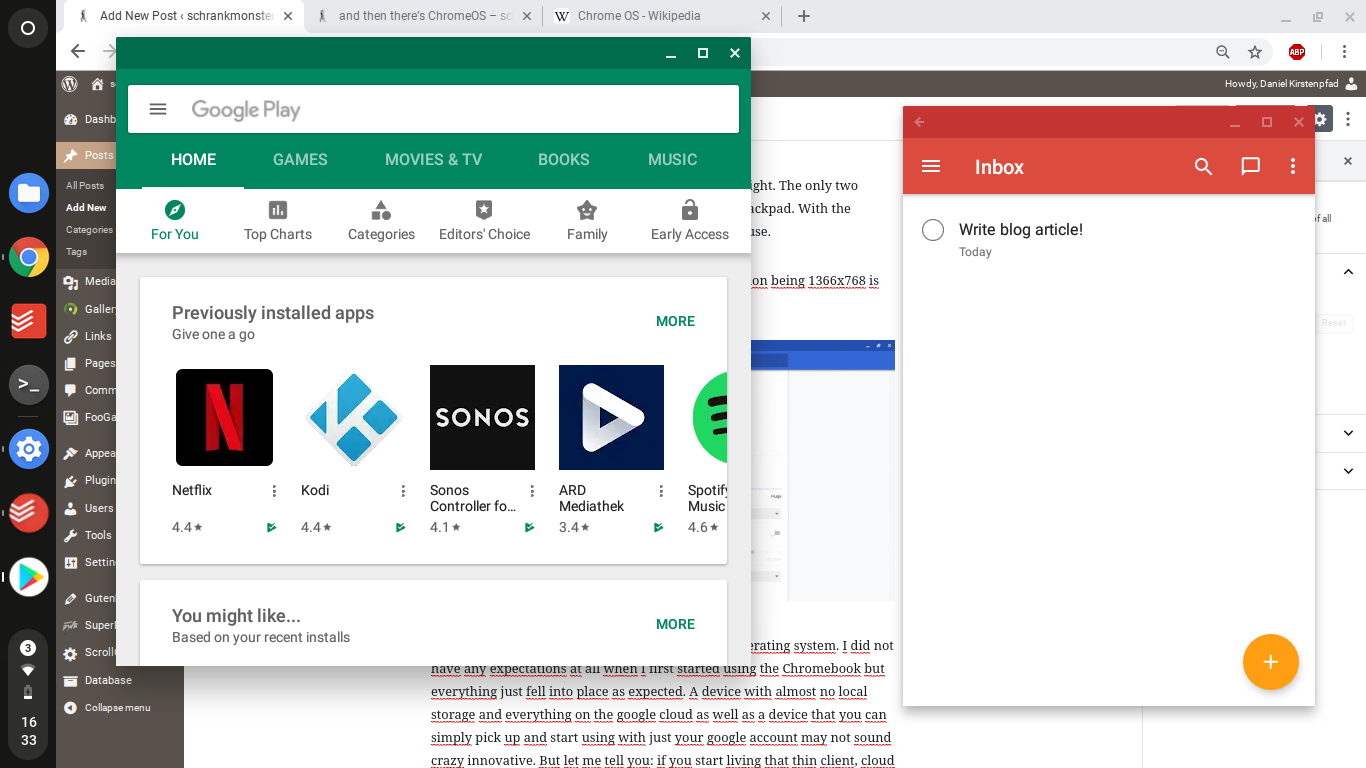The width and height of the screenshot is (1366, 768).
Task: Launch Chrome from the shelf
Action: [29, 258]
